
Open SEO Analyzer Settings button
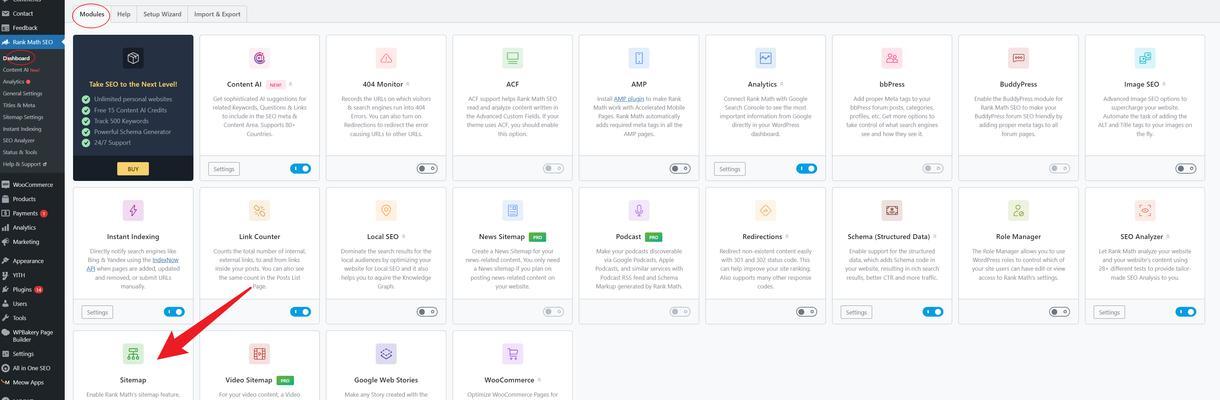(1109, 312)
